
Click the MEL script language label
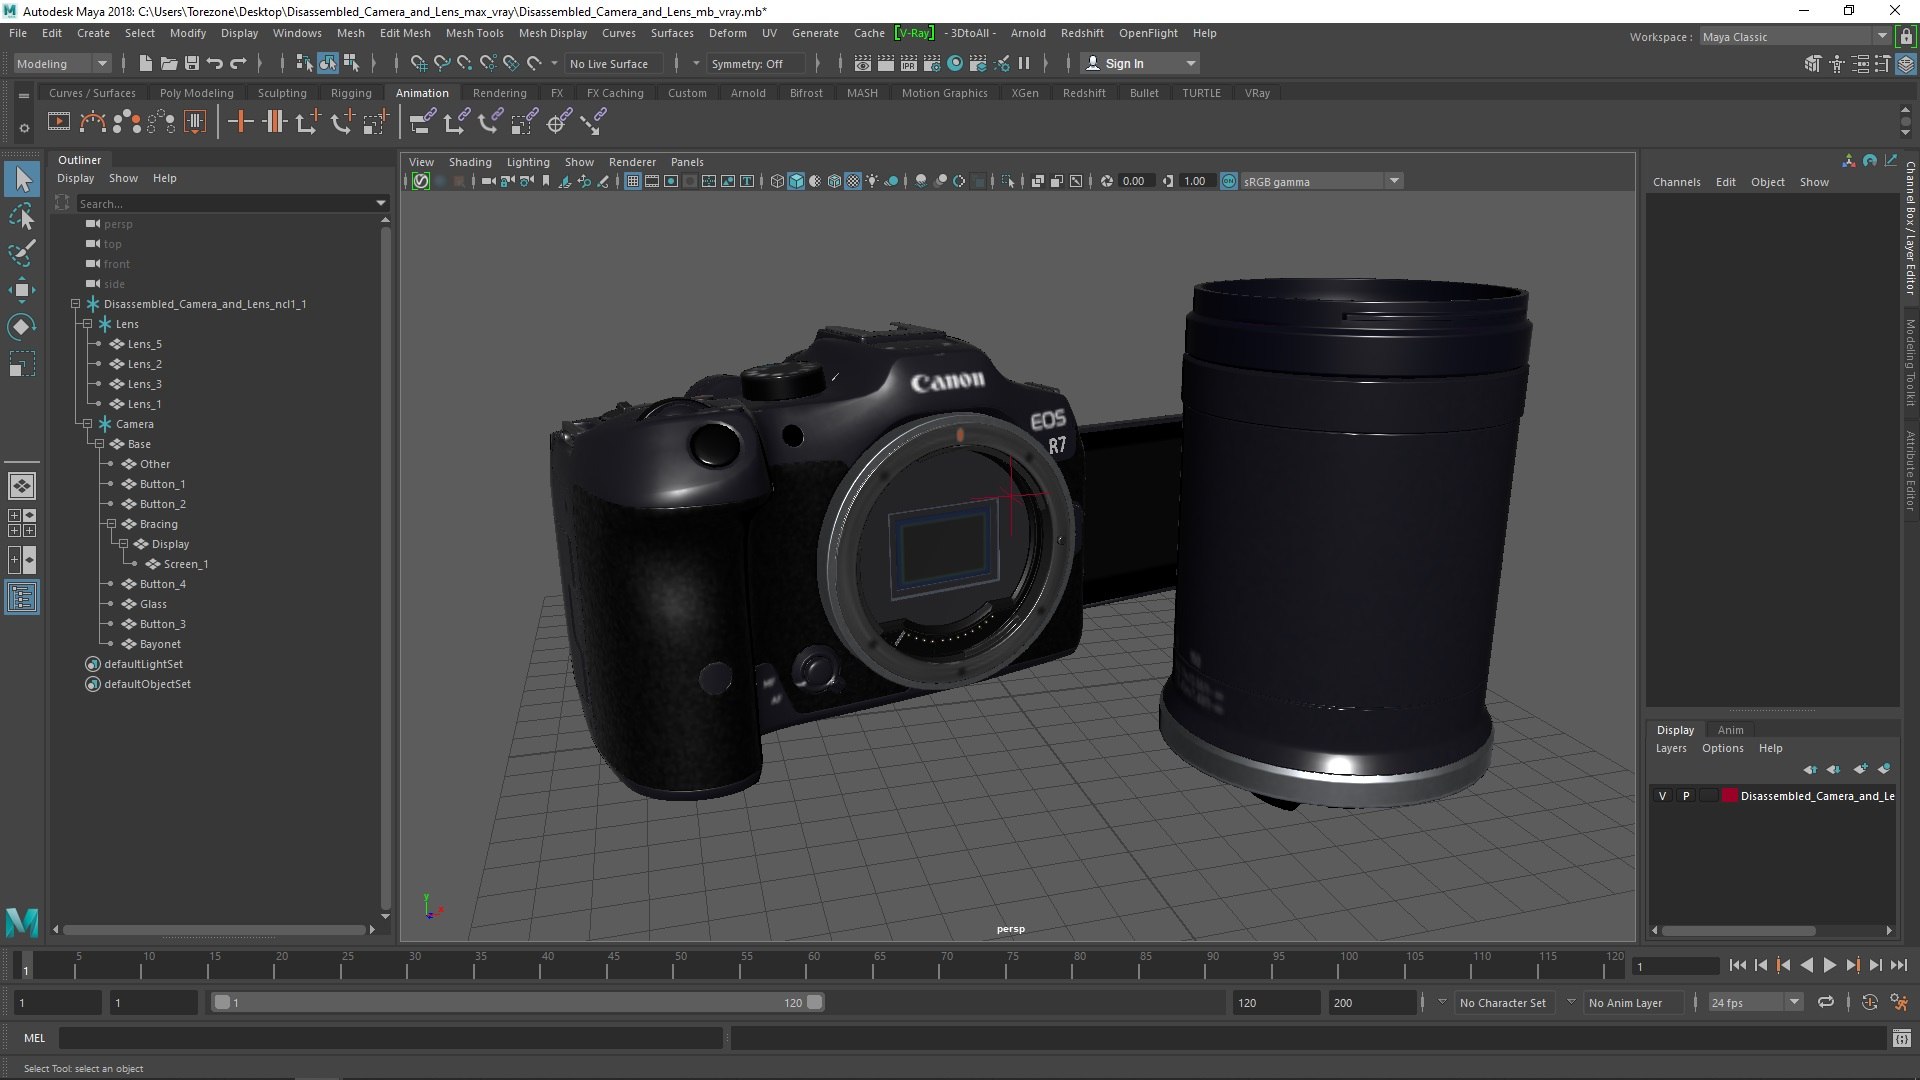(35, 1038)
